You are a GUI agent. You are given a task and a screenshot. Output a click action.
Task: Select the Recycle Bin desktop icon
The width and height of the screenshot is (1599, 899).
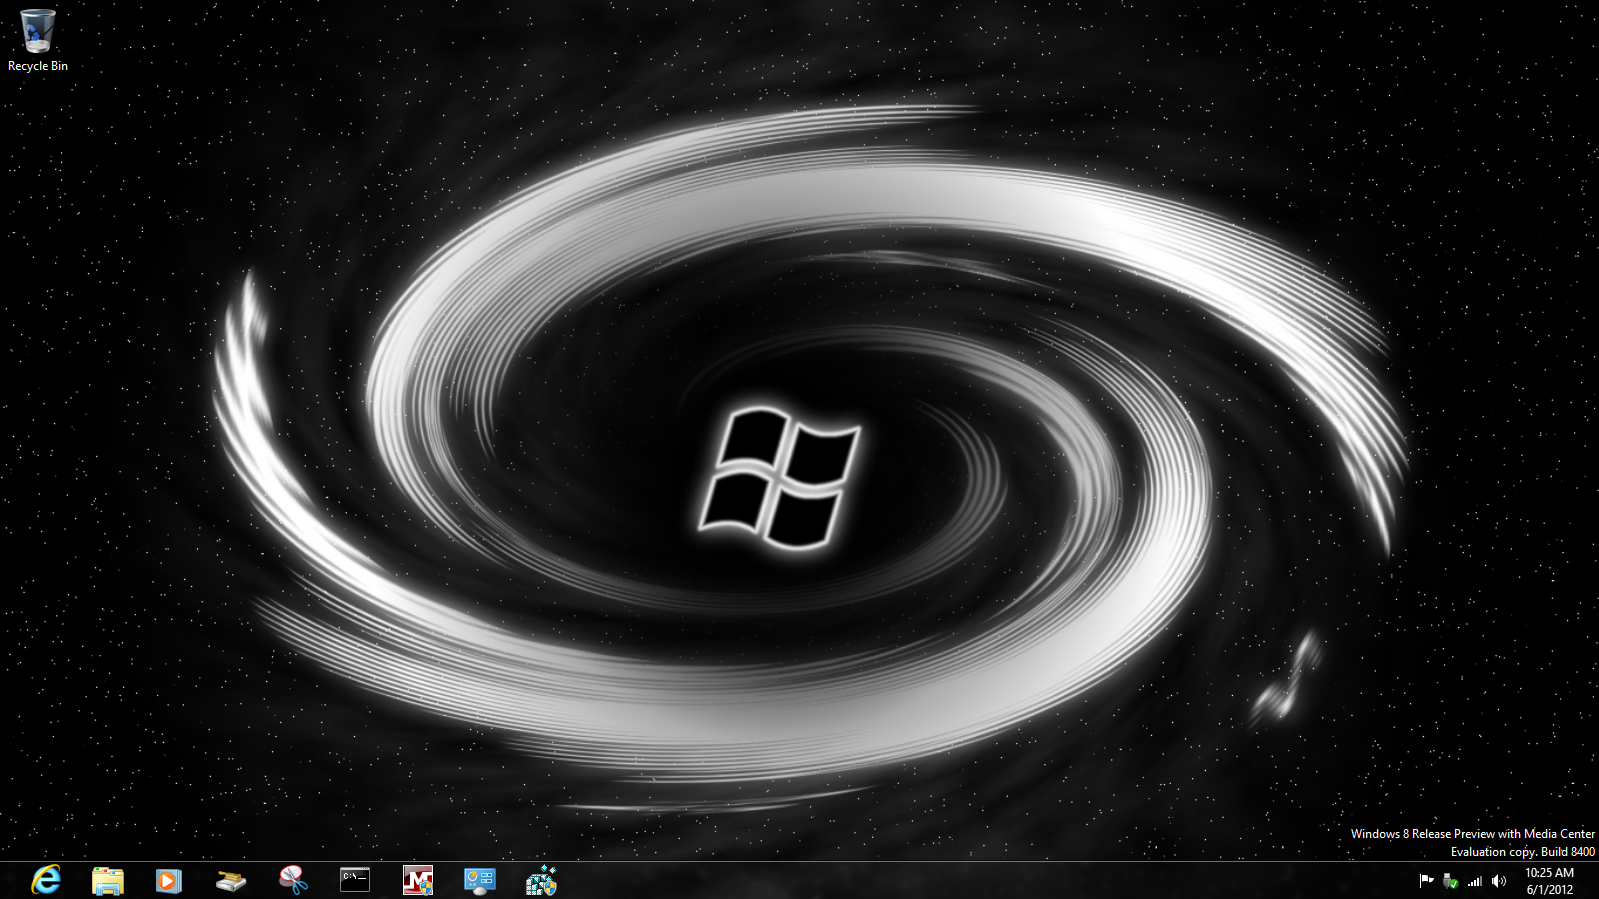click(38, 31)
